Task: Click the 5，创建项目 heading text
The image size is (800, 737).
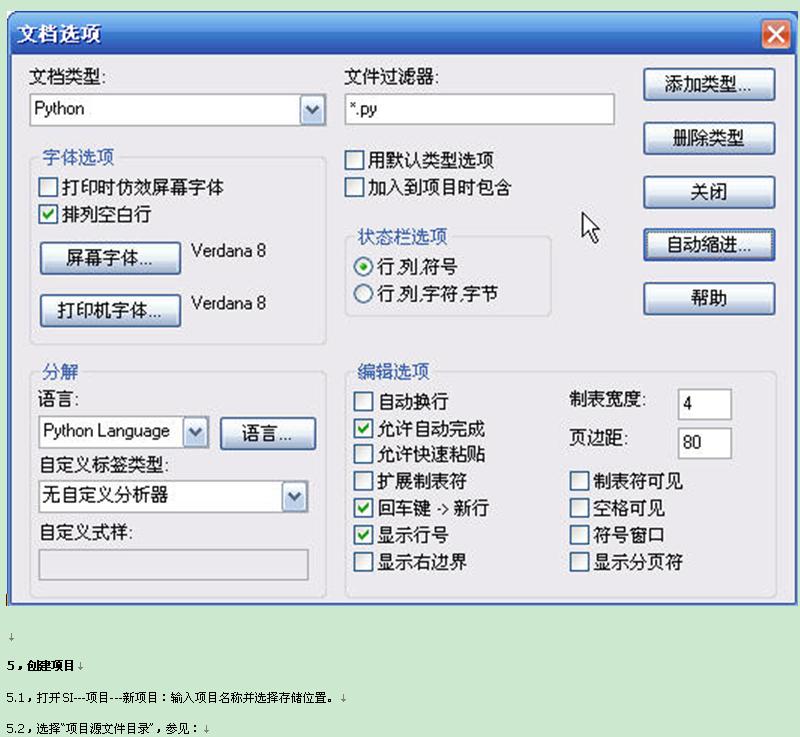Action: pos(41,666)
